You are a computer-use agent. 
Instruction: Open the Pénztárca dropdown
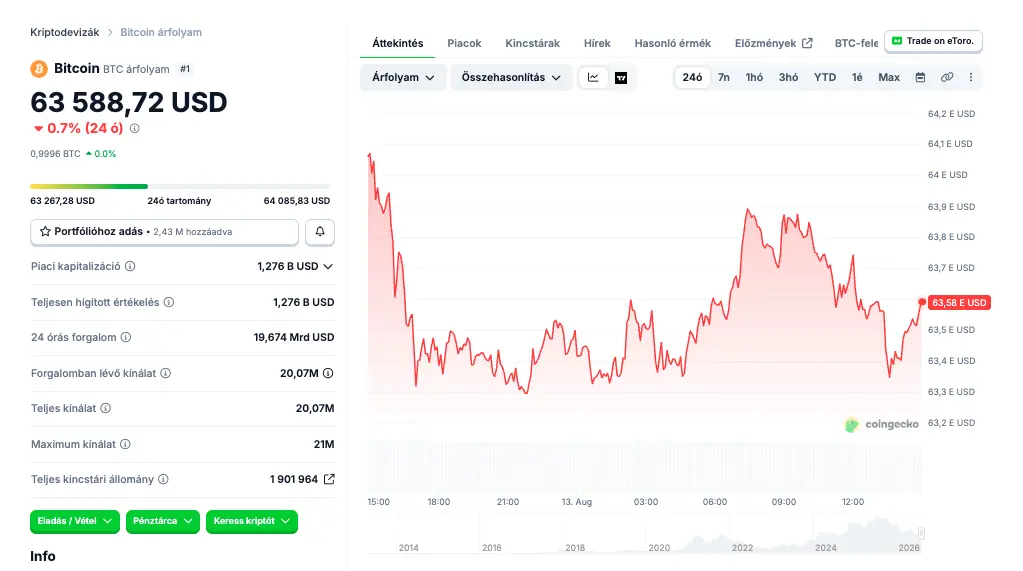[162, 521]
